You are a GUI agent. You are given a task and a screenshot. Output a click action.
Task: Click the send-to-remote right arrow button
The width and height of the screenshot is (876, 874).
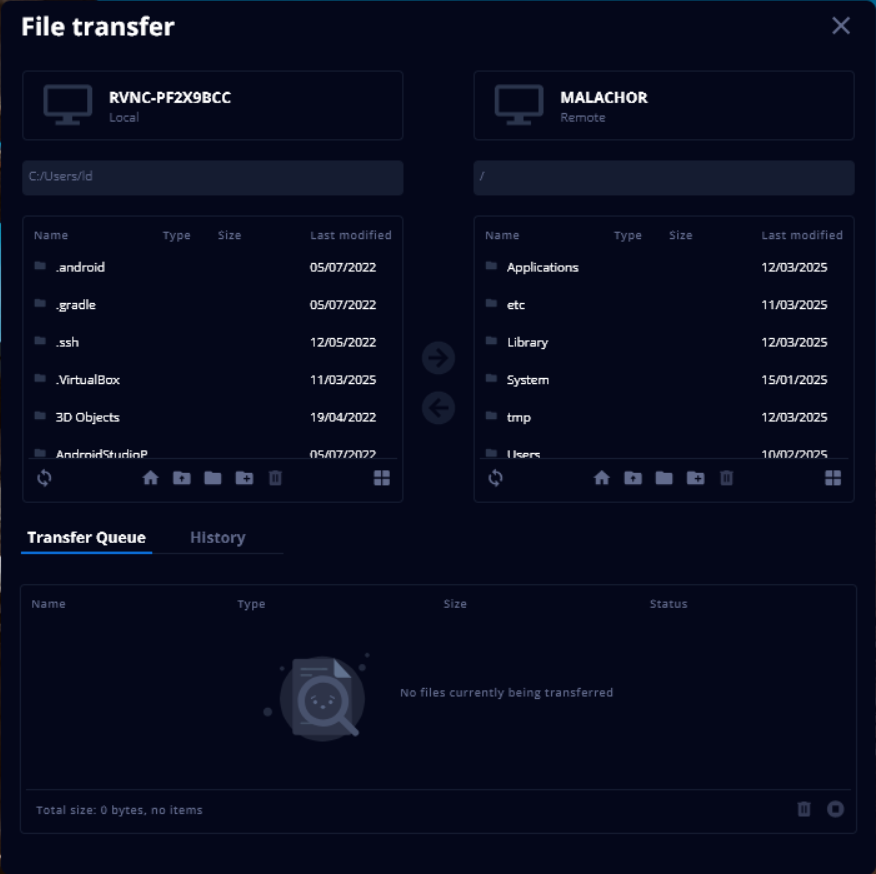[438, 358]
